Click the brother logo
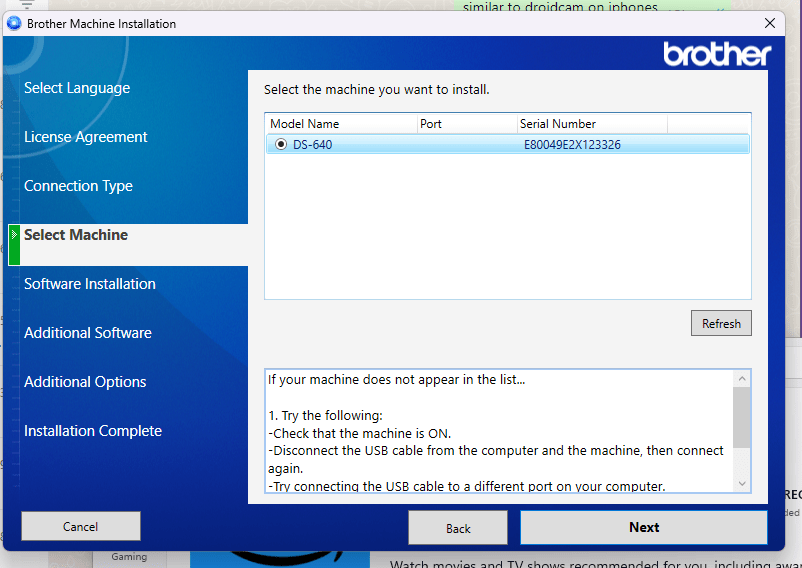The width and height of the screenshot is (802, 568). coord(717,54)
